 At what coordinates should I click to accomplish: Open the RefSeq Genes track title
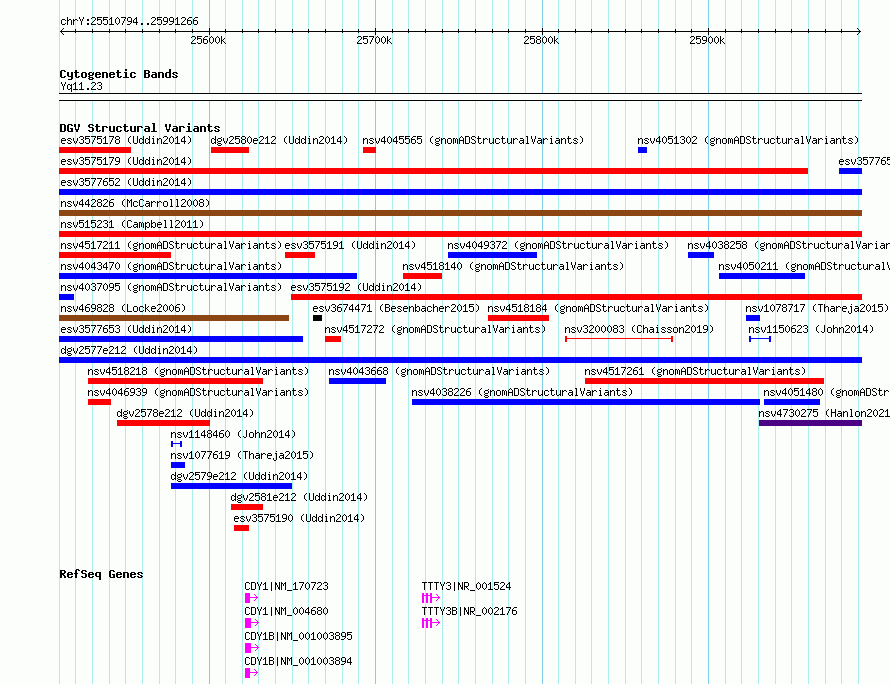coord(101,574)
